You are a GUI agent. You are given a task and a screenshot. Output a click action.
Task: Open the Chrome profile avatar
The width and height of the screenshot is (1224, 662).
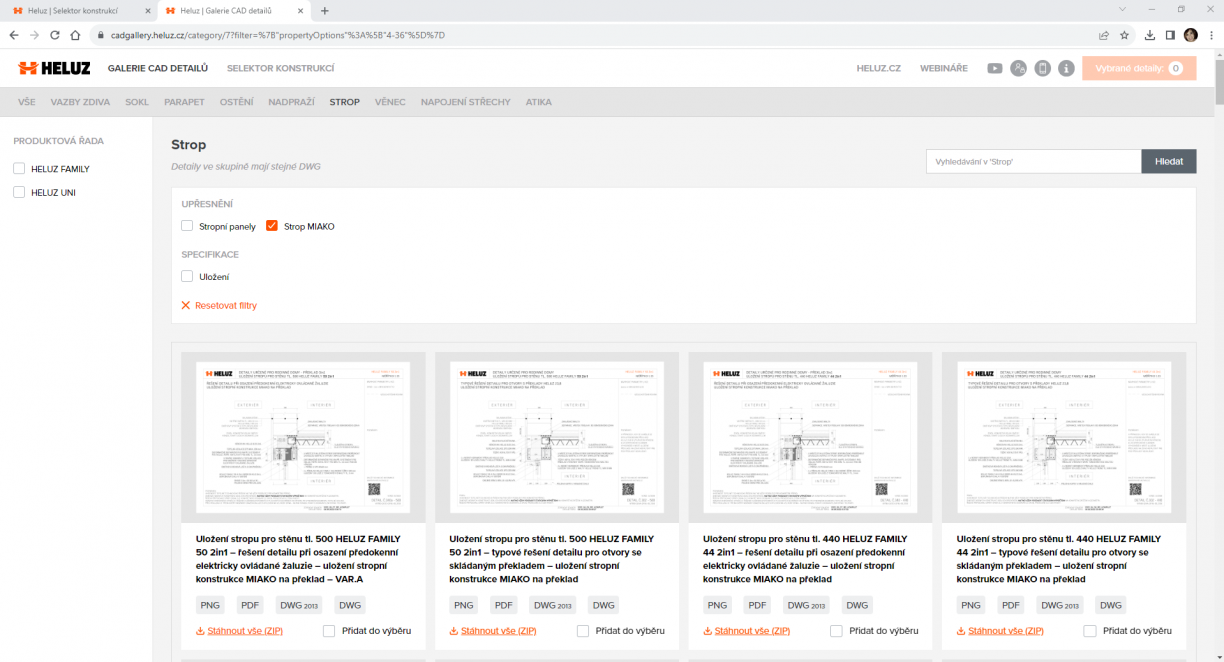pos(1190,34)
